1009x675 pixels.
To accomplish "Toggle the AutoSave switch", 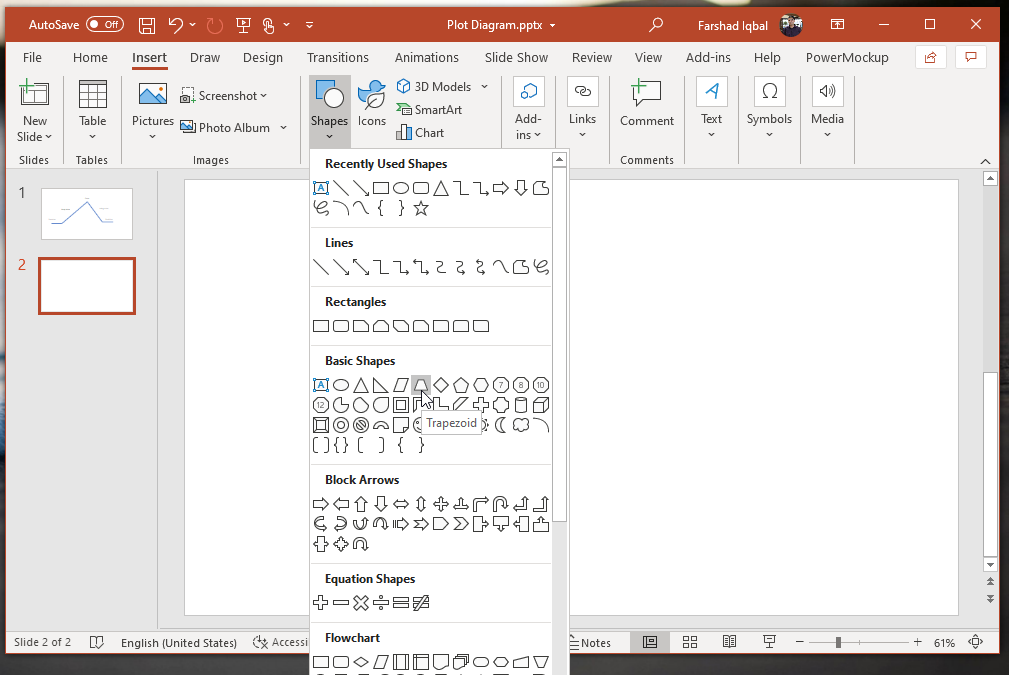I will pyautogui.click(x=105, y=24).
